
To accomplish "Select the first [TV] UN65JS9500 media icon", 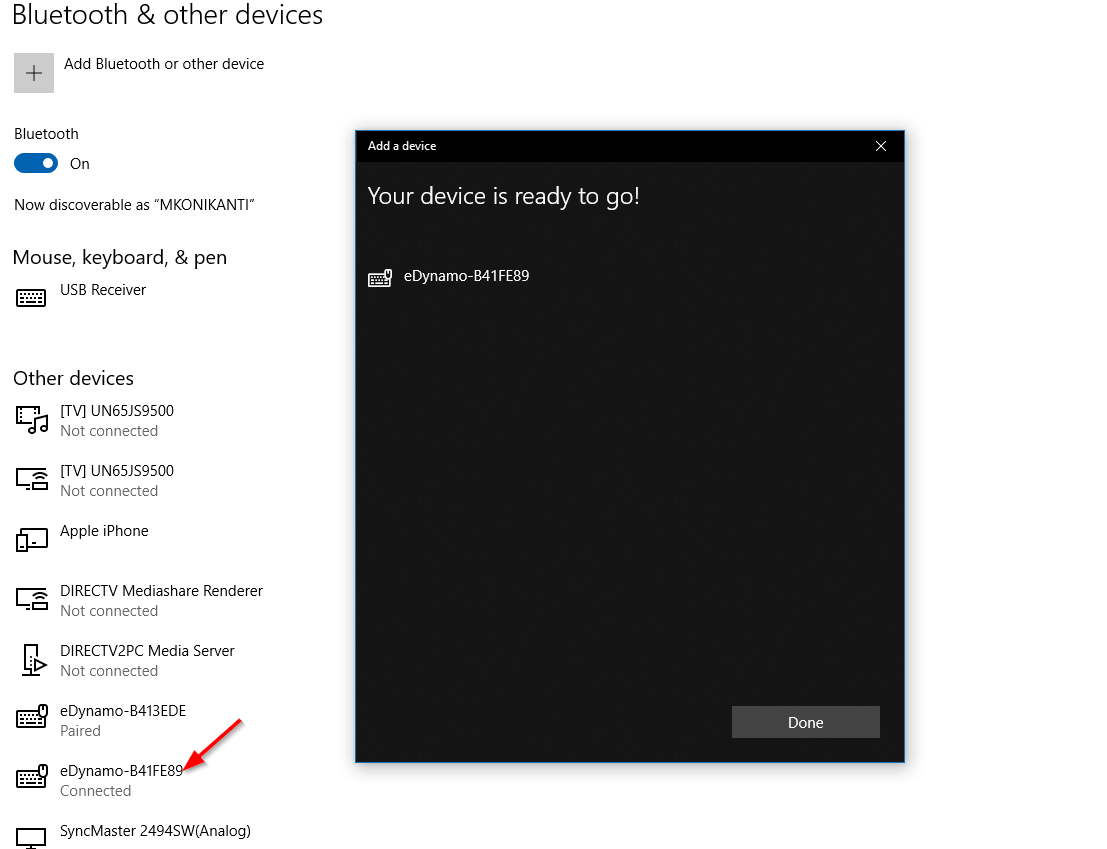I will [x=32, y=420].
